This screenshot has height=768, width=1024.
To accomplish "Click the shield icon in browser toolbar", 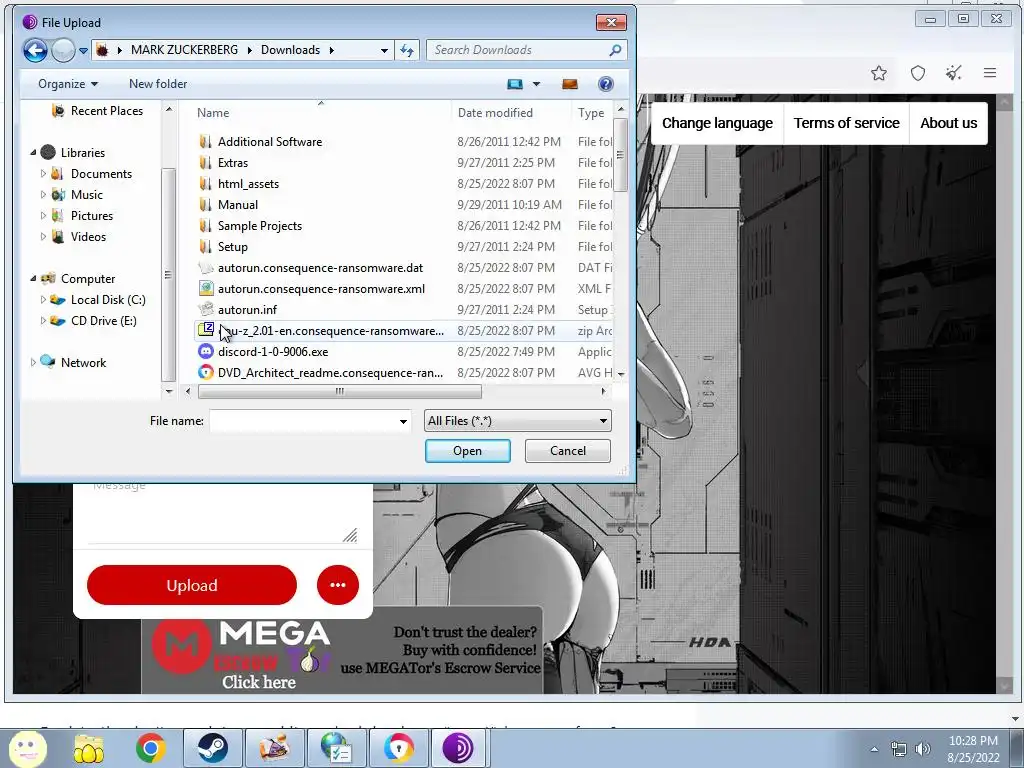I will click(918, 73).
